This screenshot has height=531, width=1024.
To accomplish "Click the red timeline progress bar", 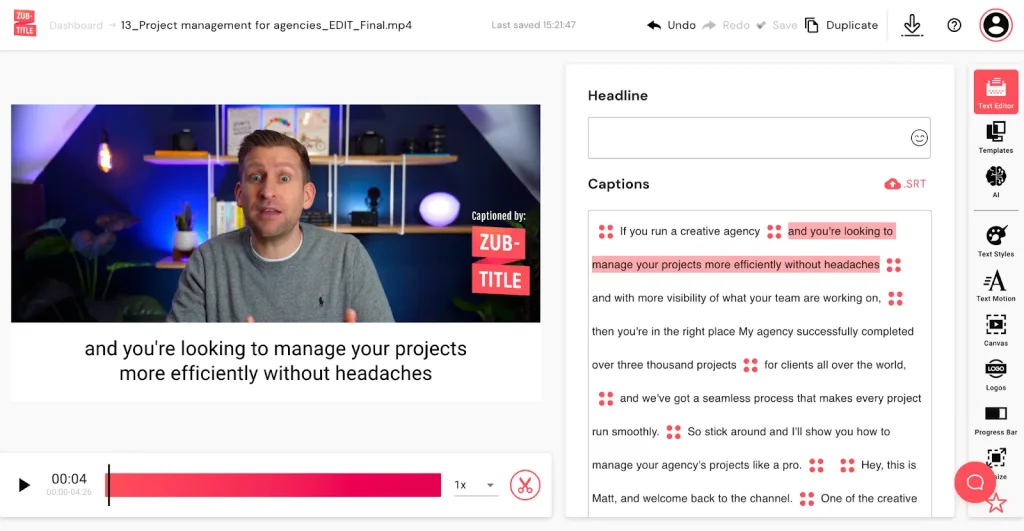I will pyautogui.click(x=273, y=485).
